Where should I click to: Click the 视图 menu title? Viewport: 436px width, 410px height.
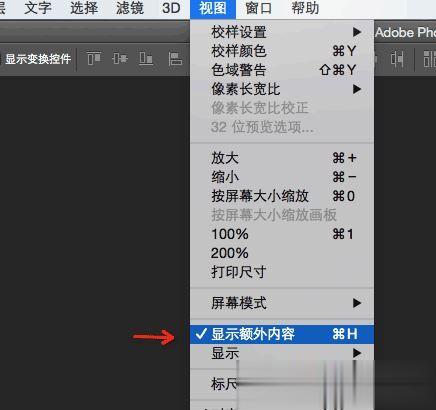pos(213,9)
